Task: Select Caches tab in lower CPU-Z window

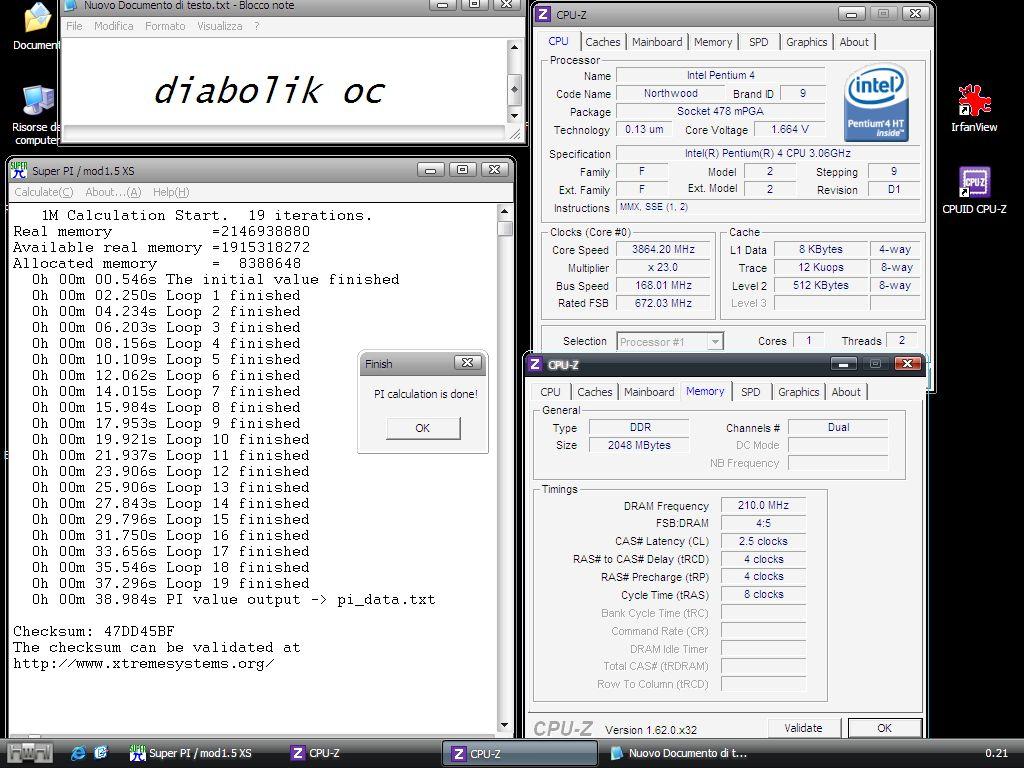Action: click(594, 392)
